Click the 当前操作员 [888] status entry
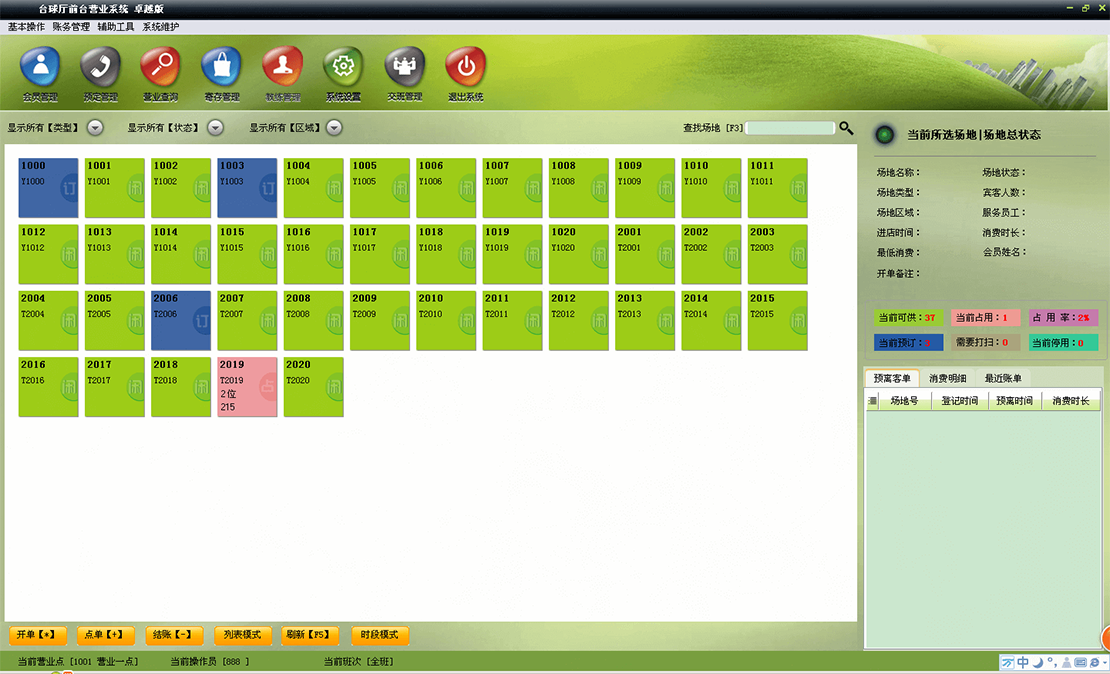The width and height of the screenshot is (1110, 674). 210,661
